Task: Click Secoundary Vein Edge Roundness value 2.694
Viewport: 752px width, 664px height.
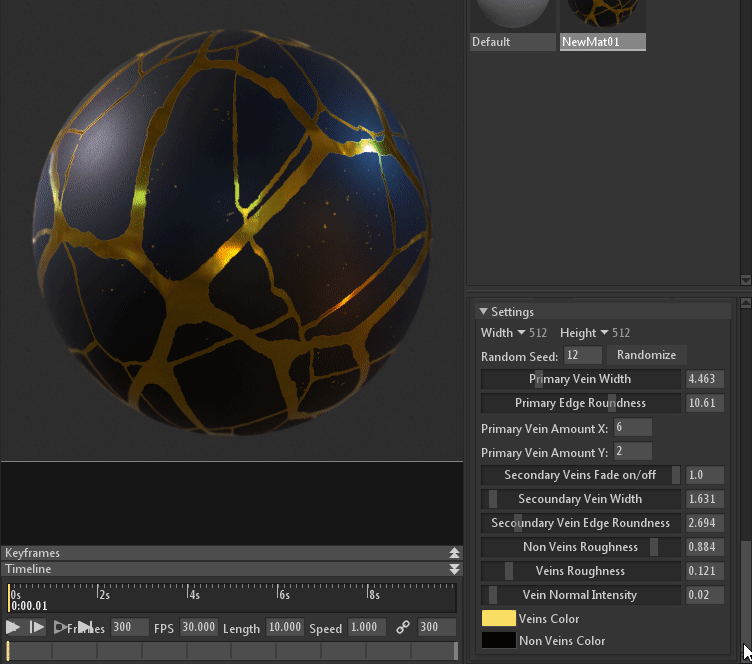Action: [x=705, y=523]
